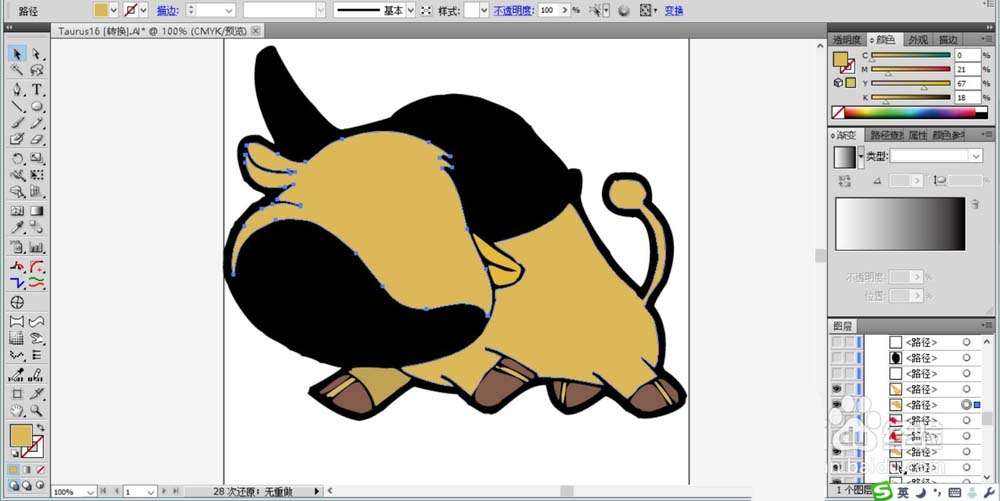1000x501 pixels.
Task: Select the Line Segment tool
Action: pos(17,106)
